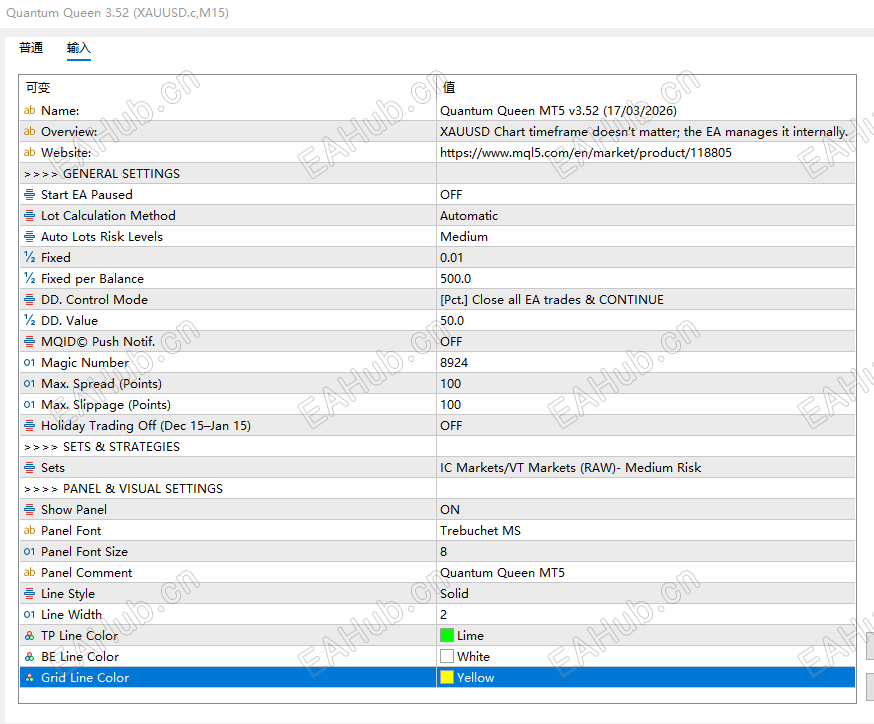The image size is (874, 724).
Task: Select the 01 icon beside Max. Slippage (Points)
Action: pyautogui.click(x=30, y=405)
